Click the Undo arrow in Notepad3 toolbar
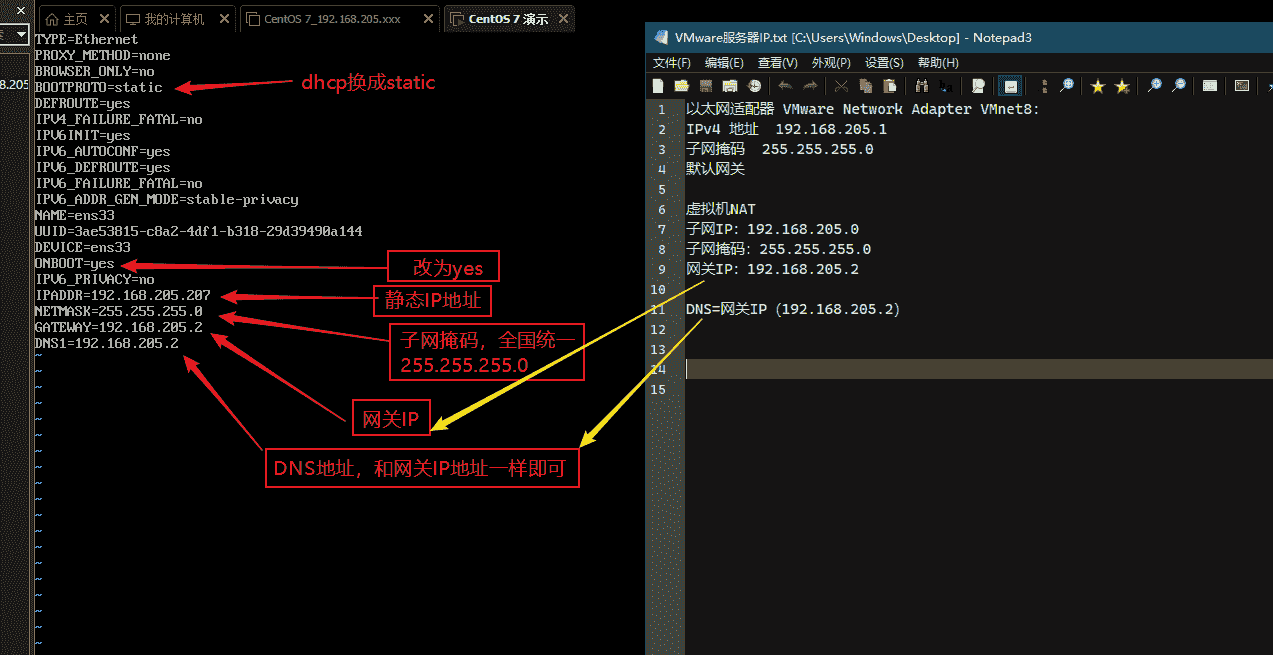 (786, 86)
